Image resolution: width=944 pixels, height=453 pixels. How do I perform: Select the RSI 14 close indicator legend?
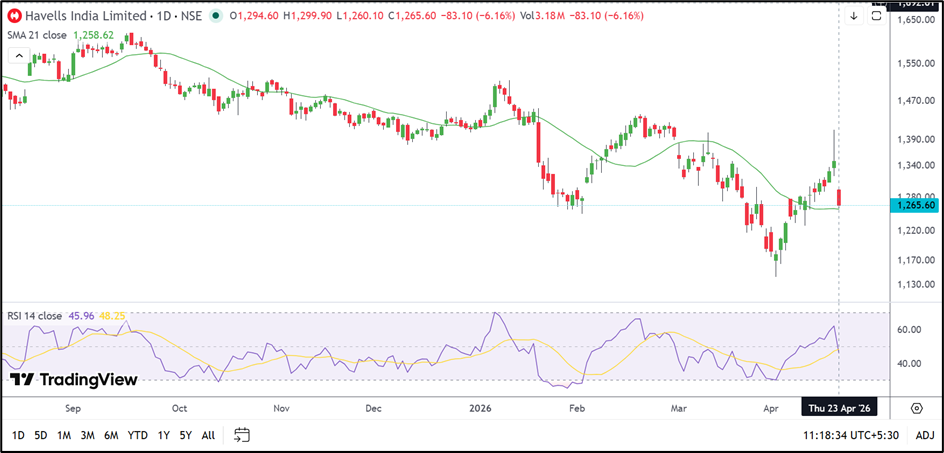pyautogui.click(x=34, y=315)
